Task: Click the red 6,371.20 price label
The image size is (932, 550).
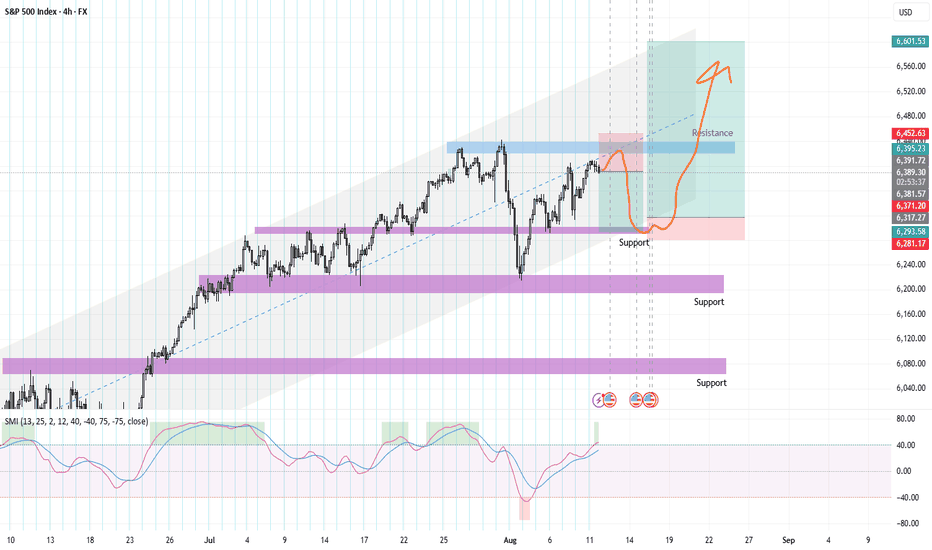Action: click(910, 206)
